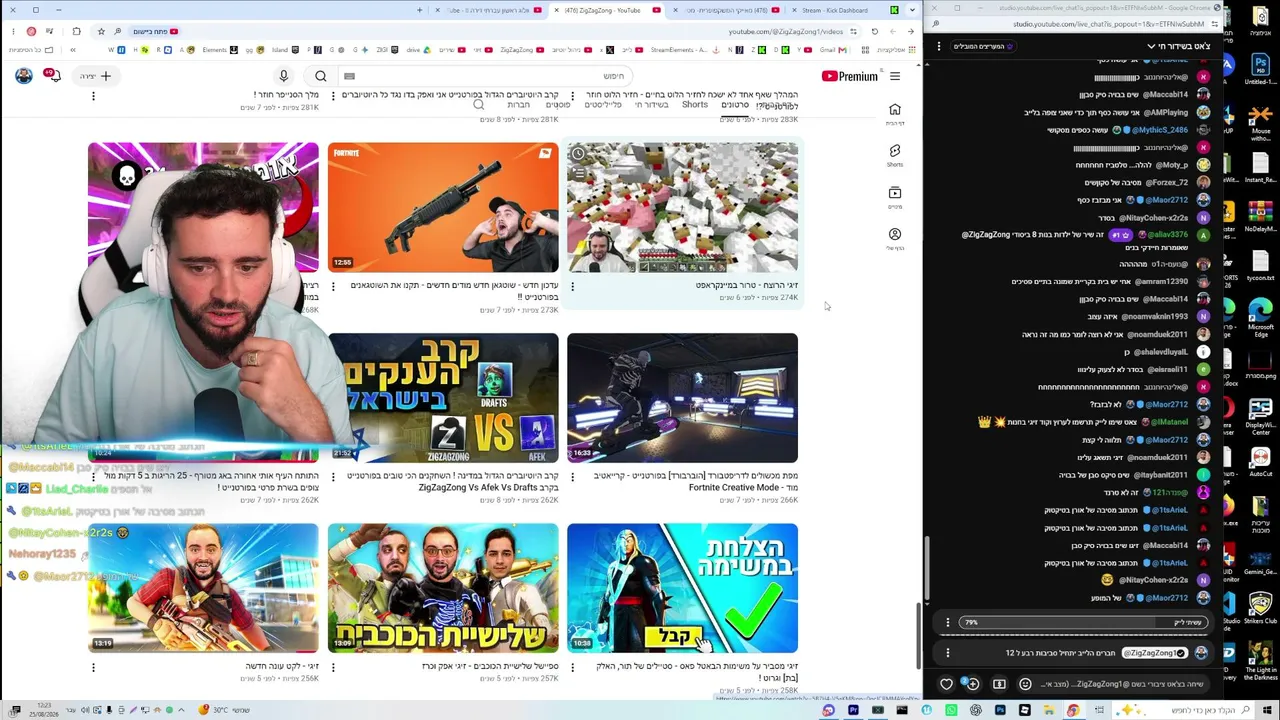Open the channel's Playlists (פלייליסטים) tab

[603, 105]
